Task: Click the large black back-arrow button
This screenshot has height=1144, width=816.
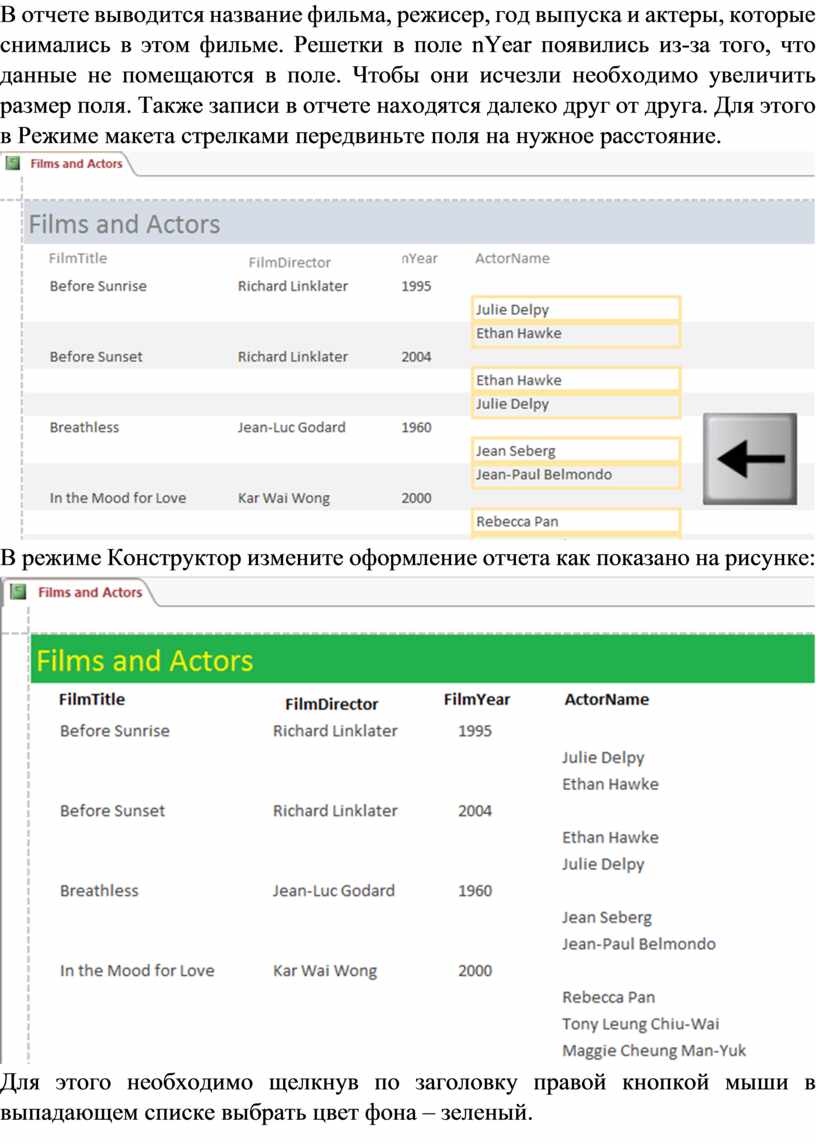Action: [750, 459]
